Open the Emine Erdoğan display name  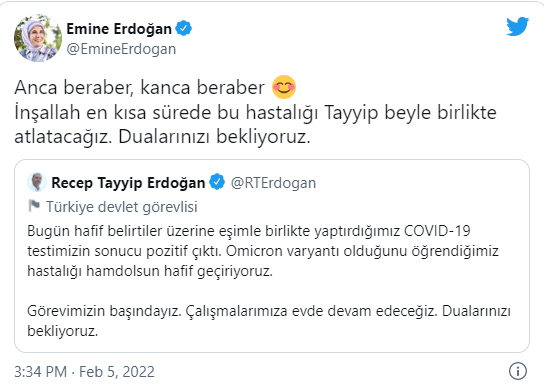click(x=119, y=28)
